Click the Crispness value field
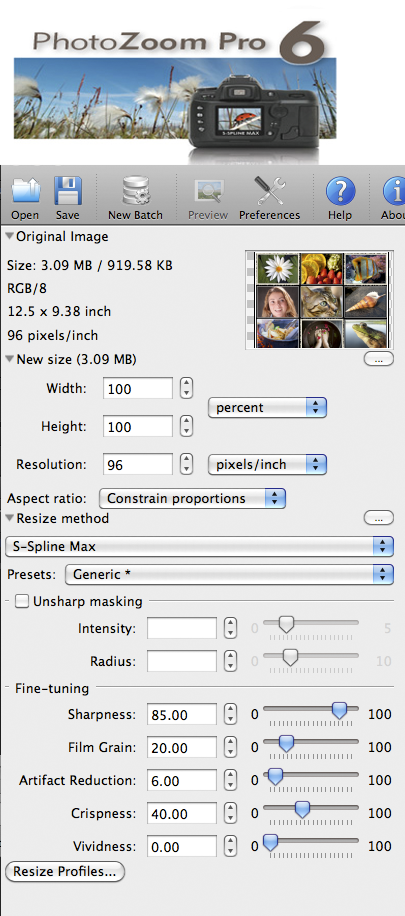 pyautogui.click(x=182, y=813)
